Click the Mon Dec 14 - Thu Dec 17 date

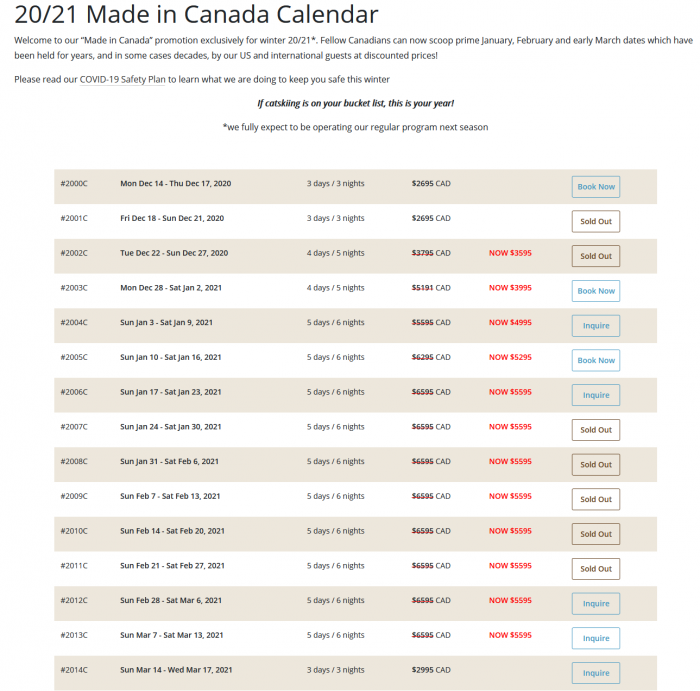[x=175, y=183]
